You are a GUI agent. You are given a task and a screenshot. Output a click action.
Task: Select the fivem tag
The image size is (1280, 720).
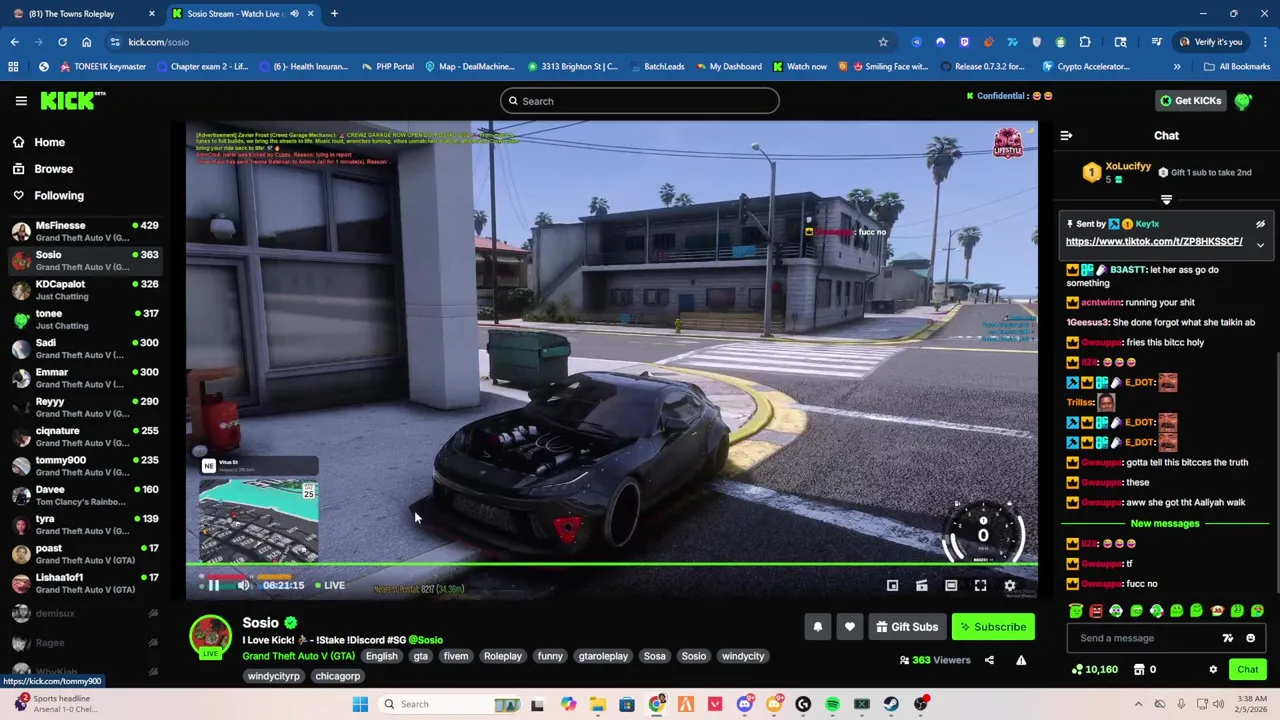[455, 656]
